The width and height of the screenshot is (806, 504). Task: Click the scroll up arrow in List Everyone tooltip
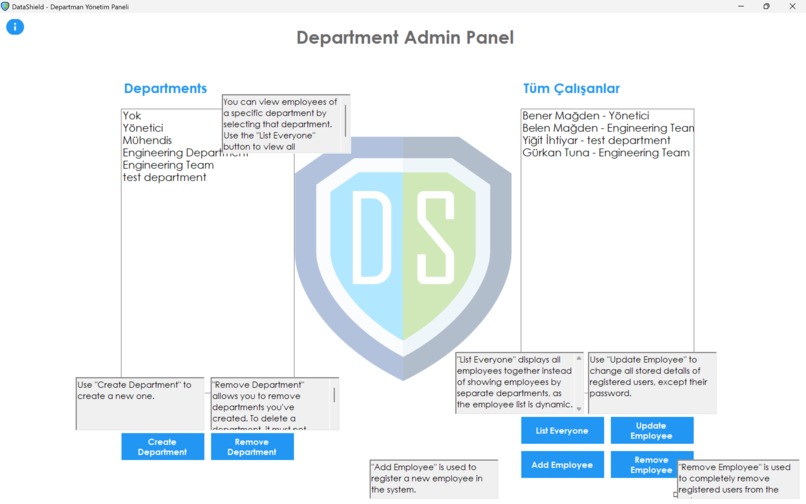pyautogui.click(x=579, y=358)
